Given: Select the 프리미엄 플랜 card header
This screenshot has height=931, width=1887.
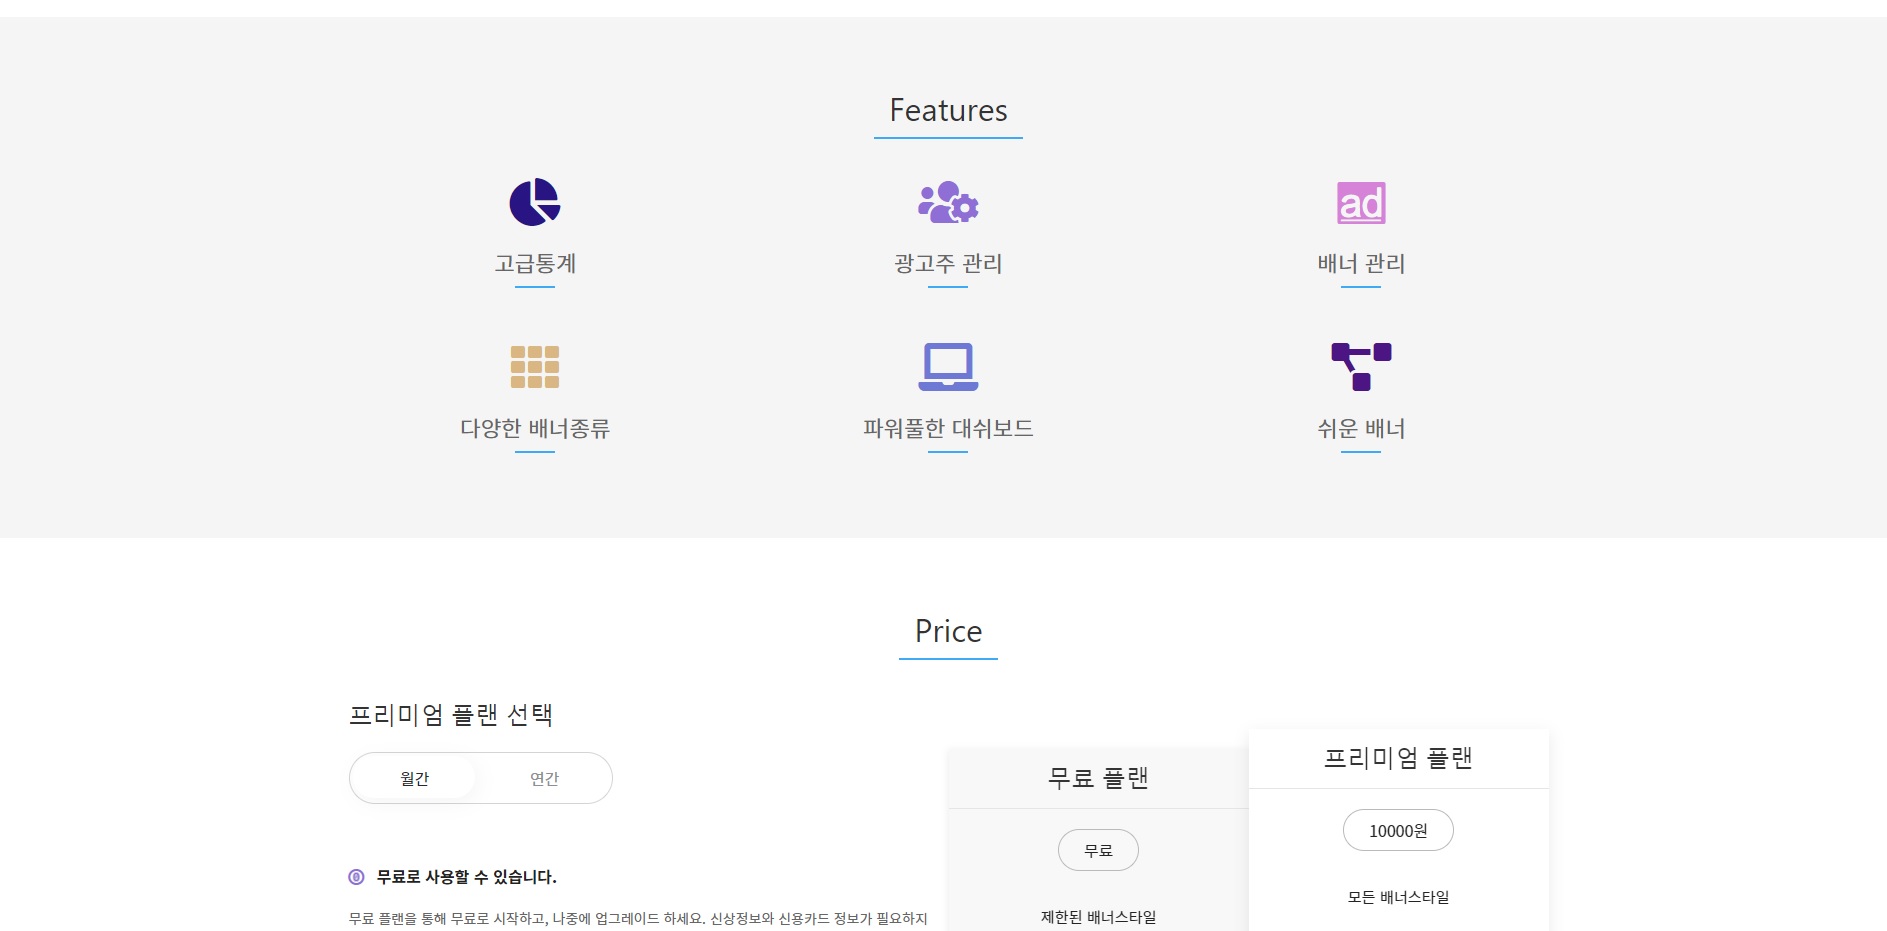Looking at the screenshot, I should pos(1397,758).
